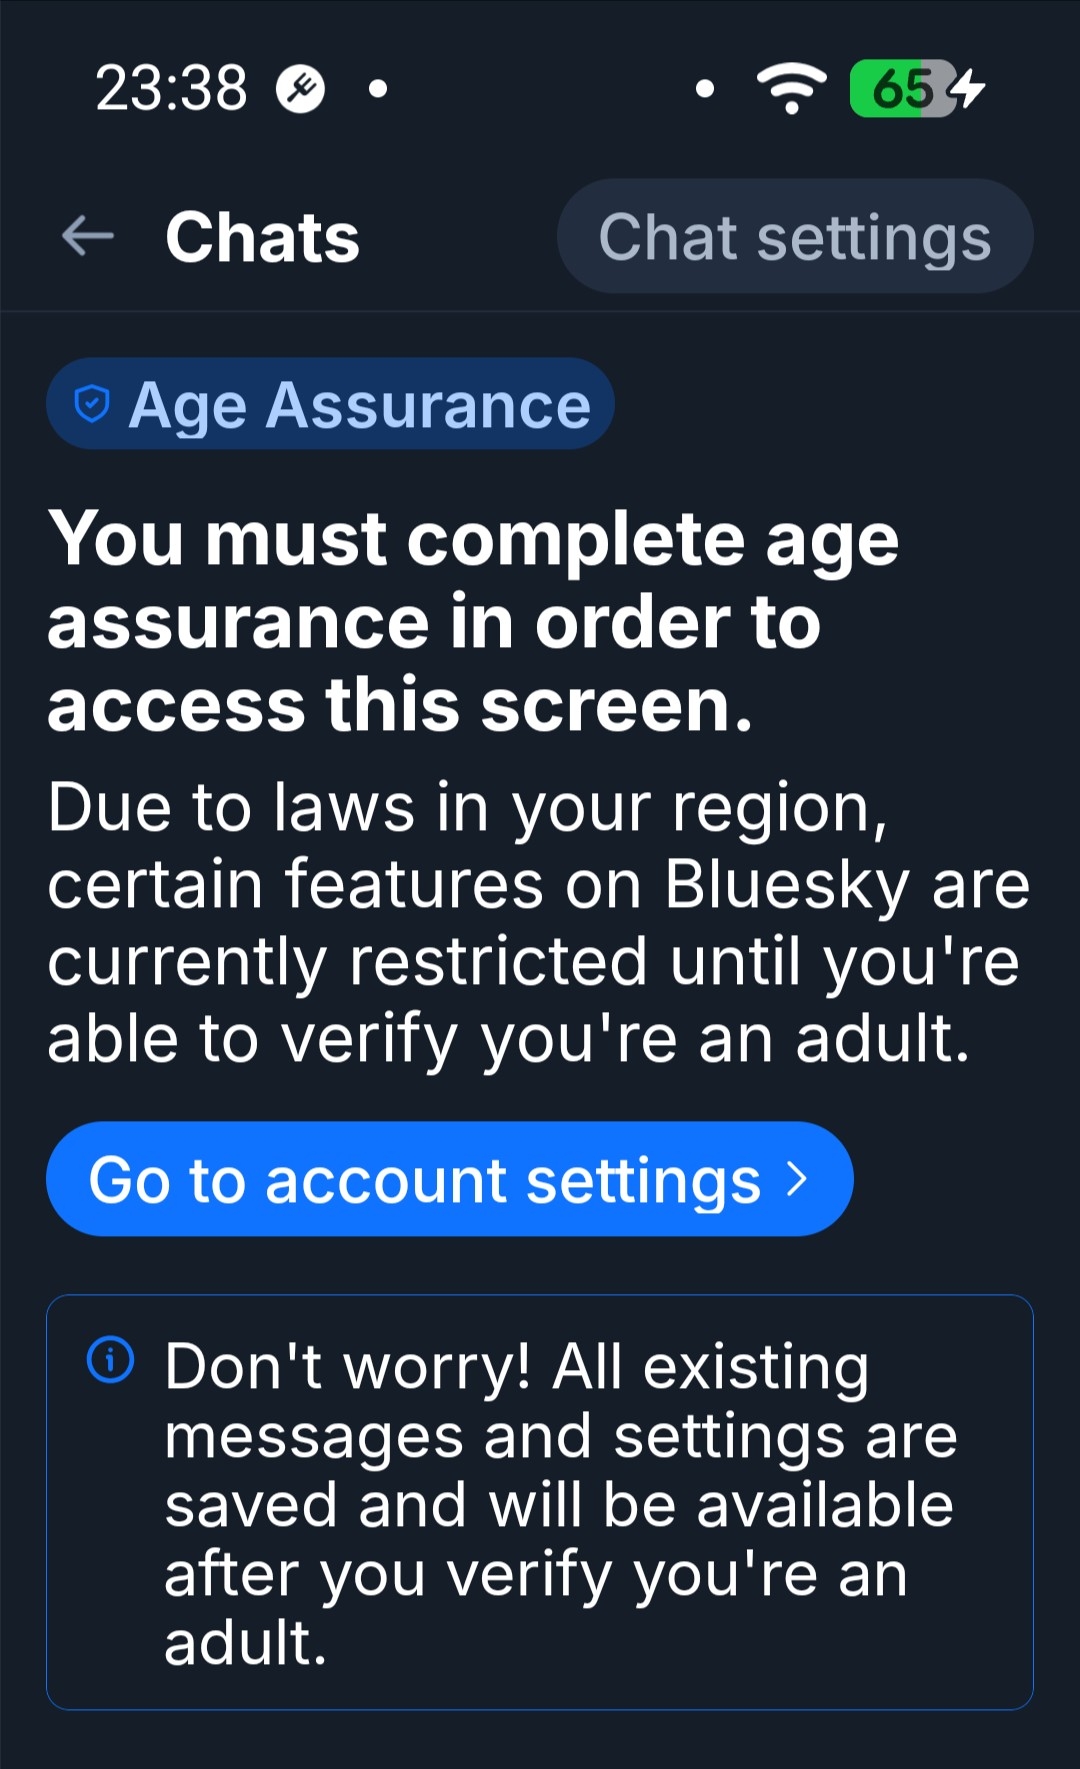The height and width of the screenshot is (1769, 1080).
Task: Tap the 23:38 clock in status bar
Action: pyautogui.click(x=171, y=89)
